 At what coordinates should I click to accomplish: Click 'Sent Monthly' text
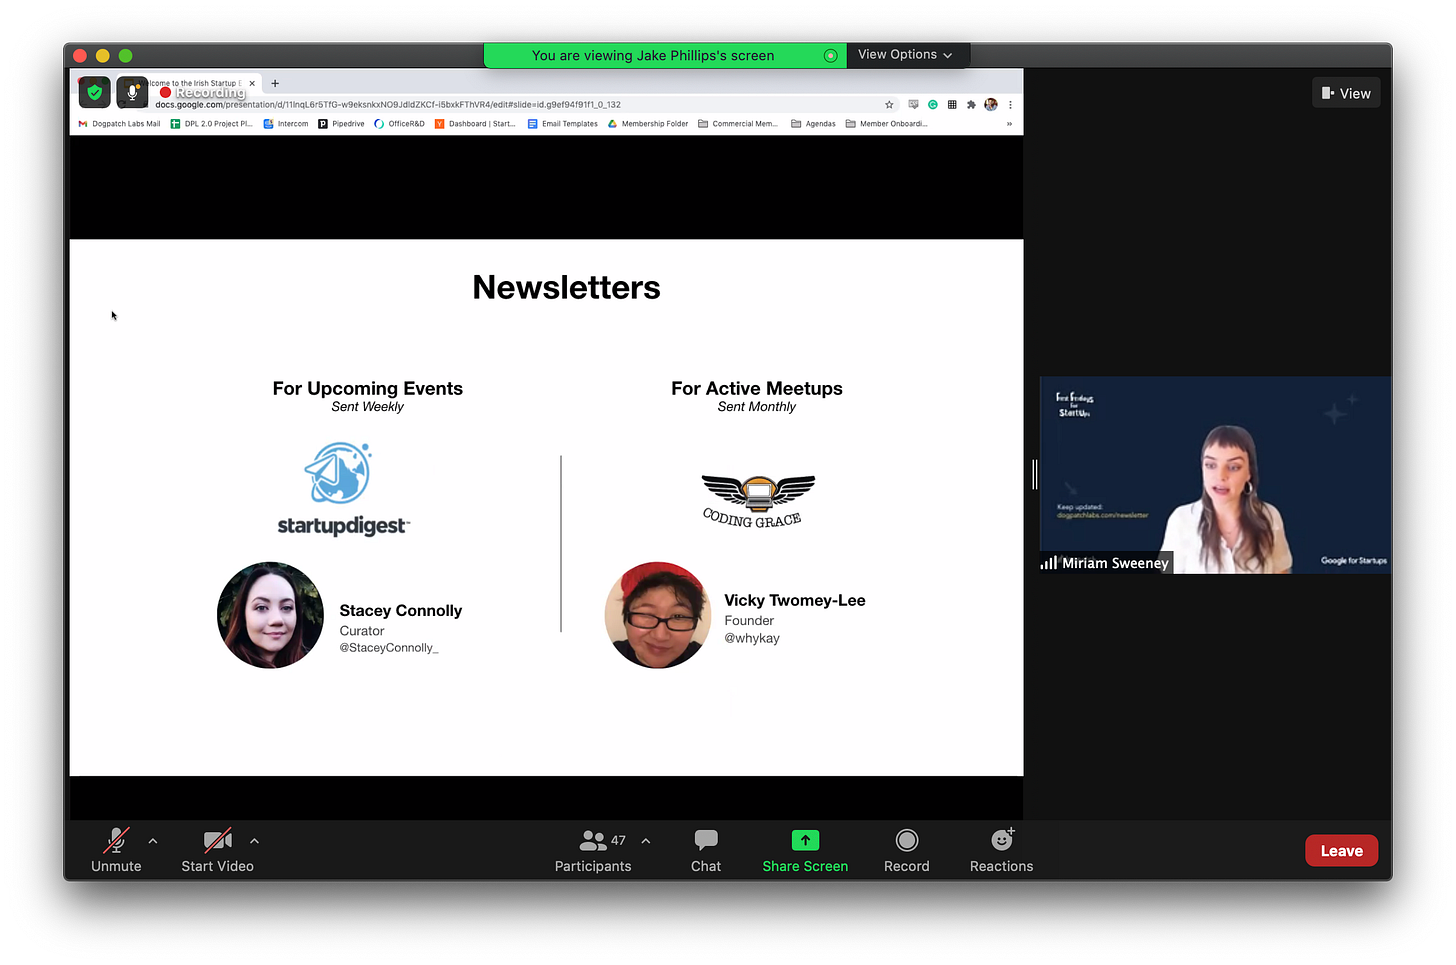(757, 407)
